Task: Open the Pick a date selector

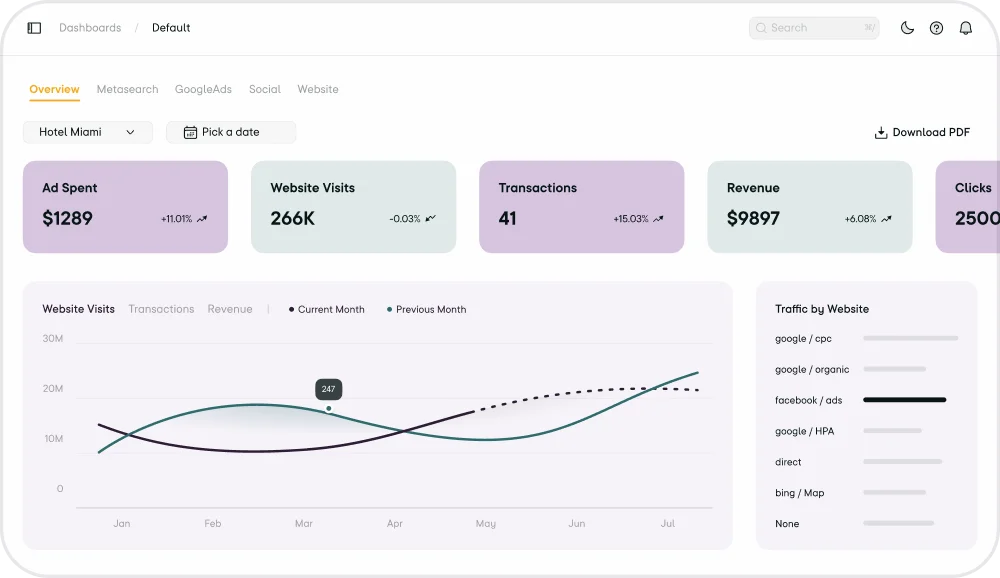Action: pyautogui.click(x=231, y=132)
